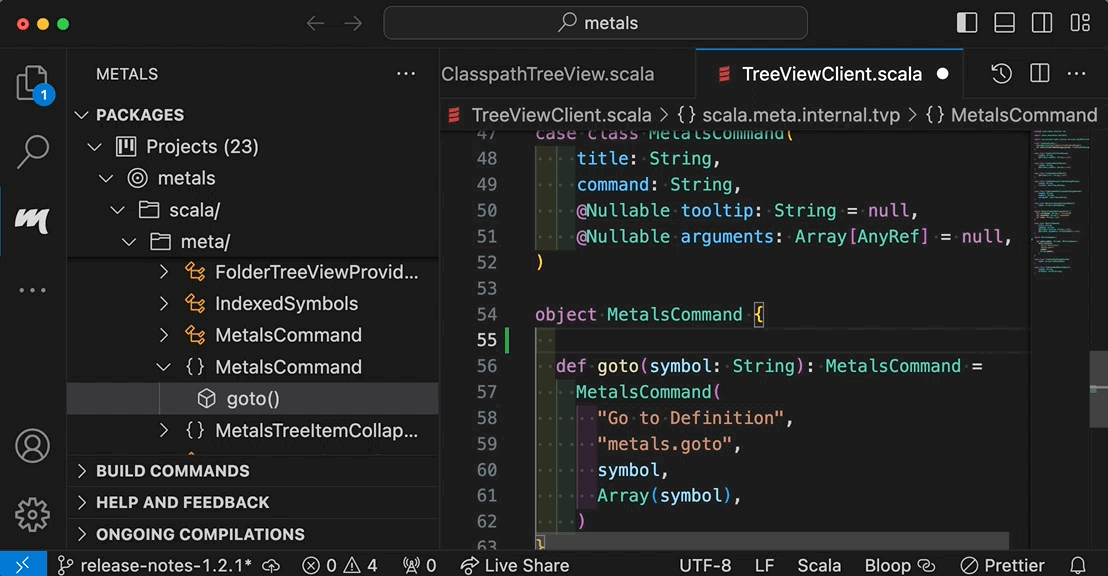Click TreeViewClient.scala in breadcrumb
The height and width of the screenshot is (576, 1108).
(561, 115)
